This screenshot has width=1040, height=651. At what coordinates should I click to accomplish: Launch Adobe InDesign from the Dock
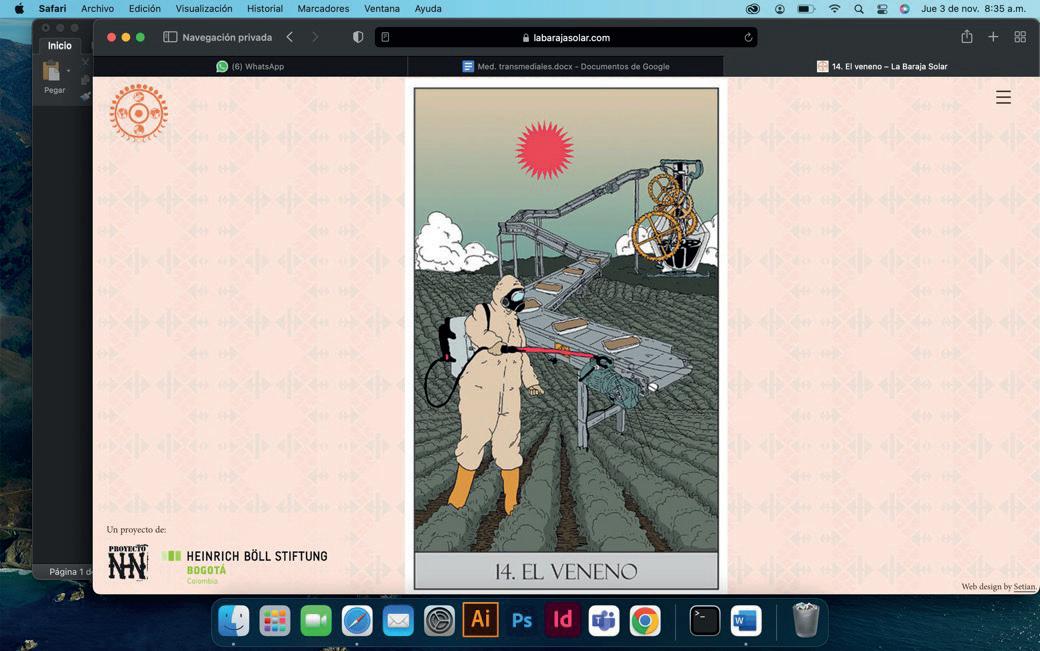click(562, 621)
